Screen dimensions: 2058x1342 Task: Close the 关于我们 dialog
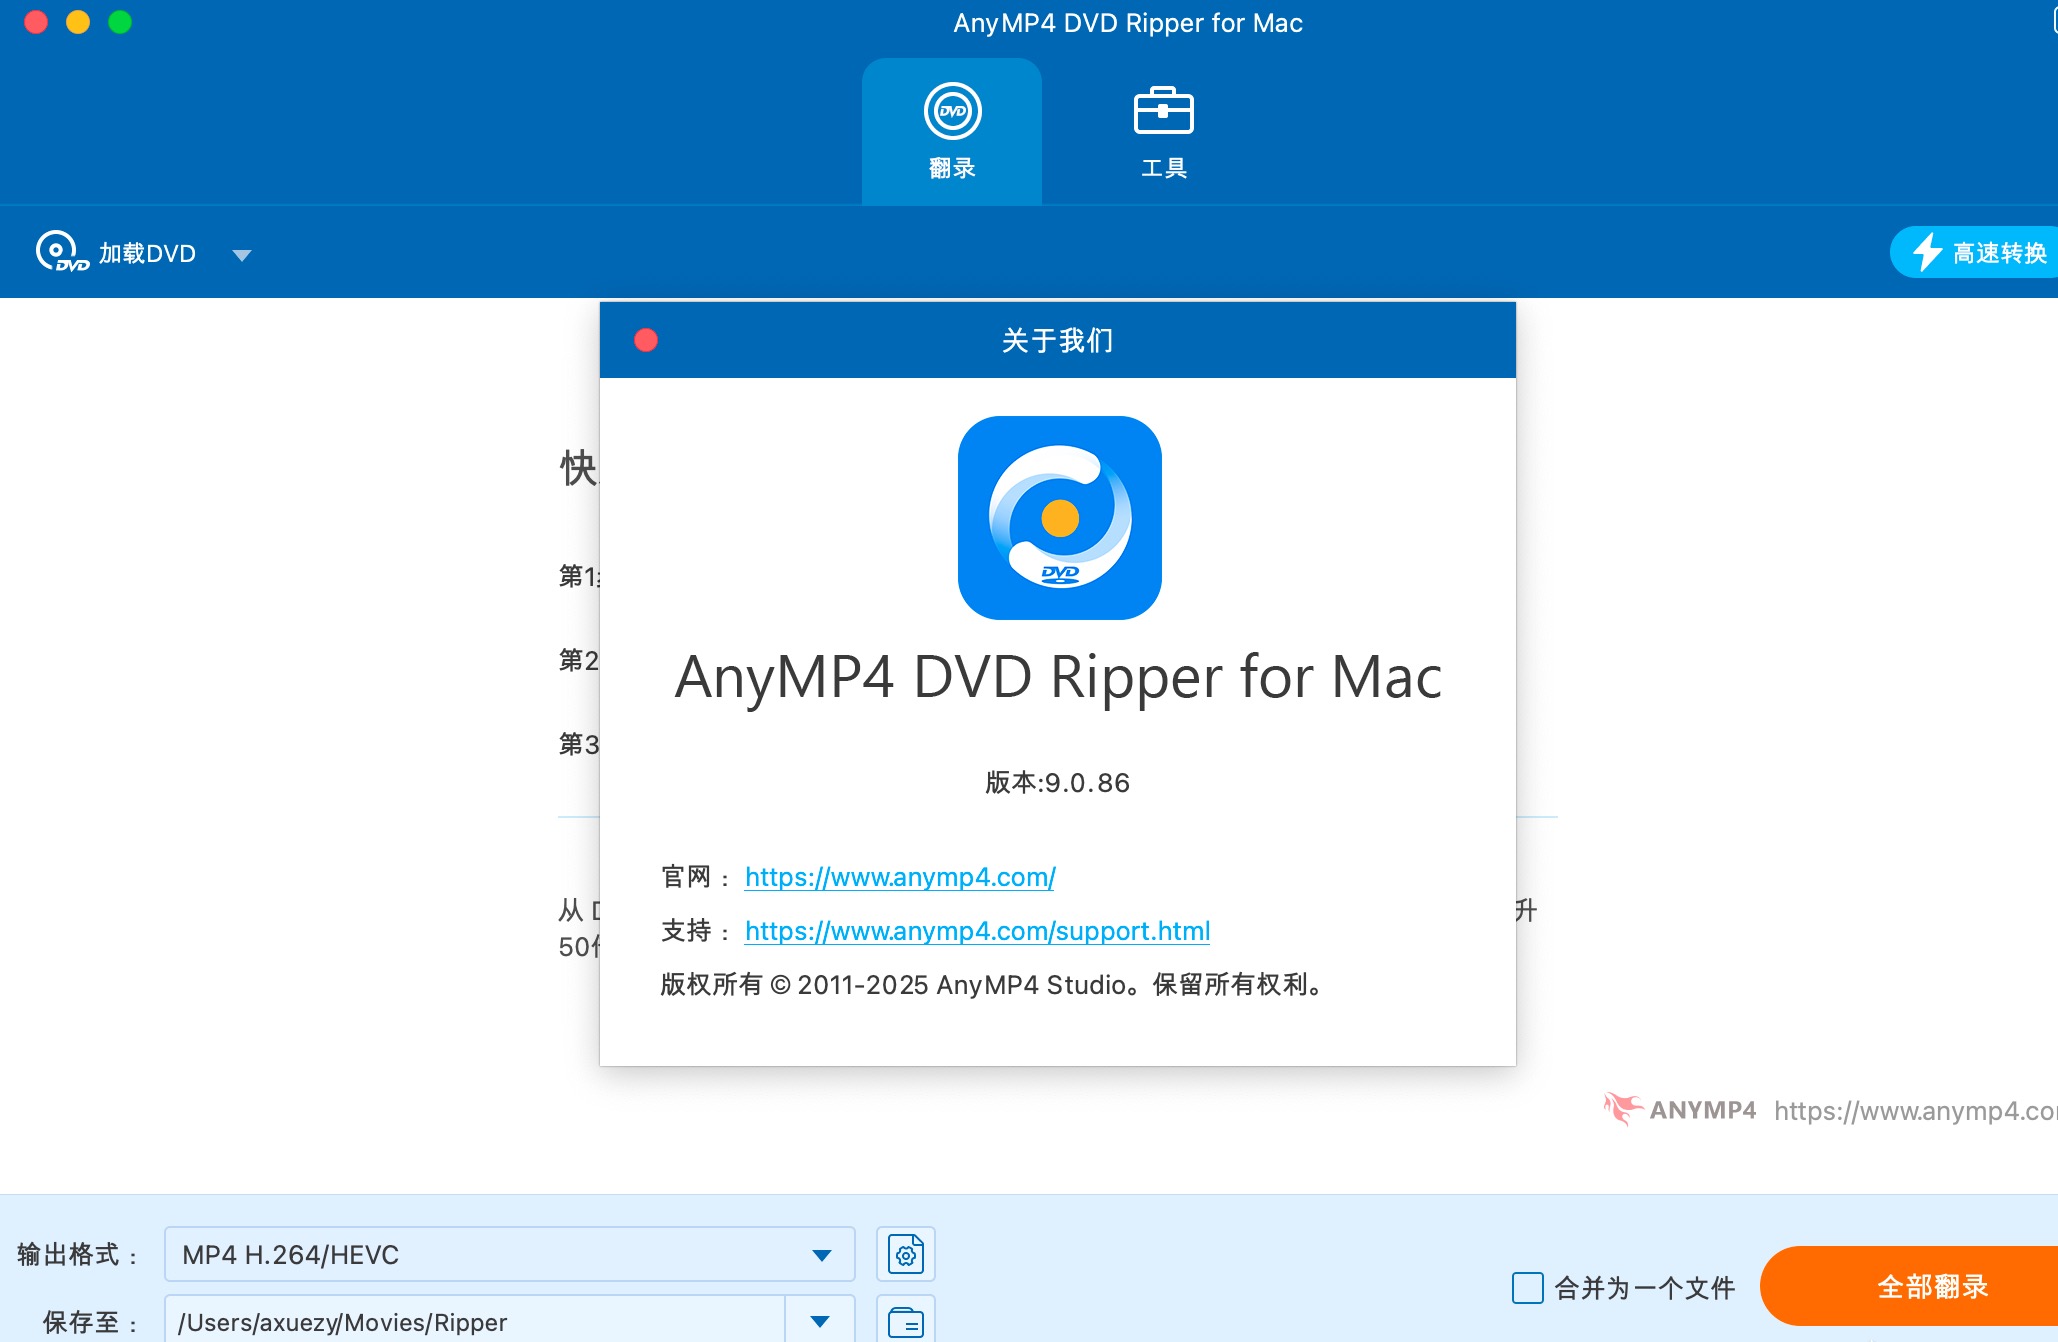(x=646, y=340)
